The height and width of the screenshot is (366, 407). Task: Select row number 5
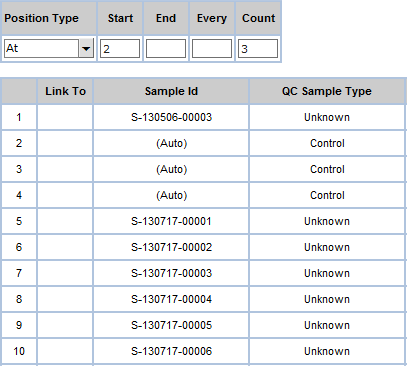[19, 221]
